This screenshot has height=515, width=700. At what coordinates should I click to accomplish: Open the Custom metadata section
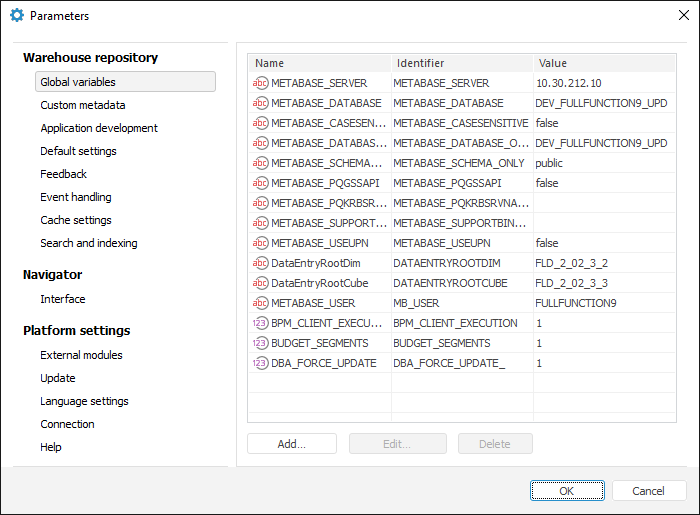pos(83,105)
